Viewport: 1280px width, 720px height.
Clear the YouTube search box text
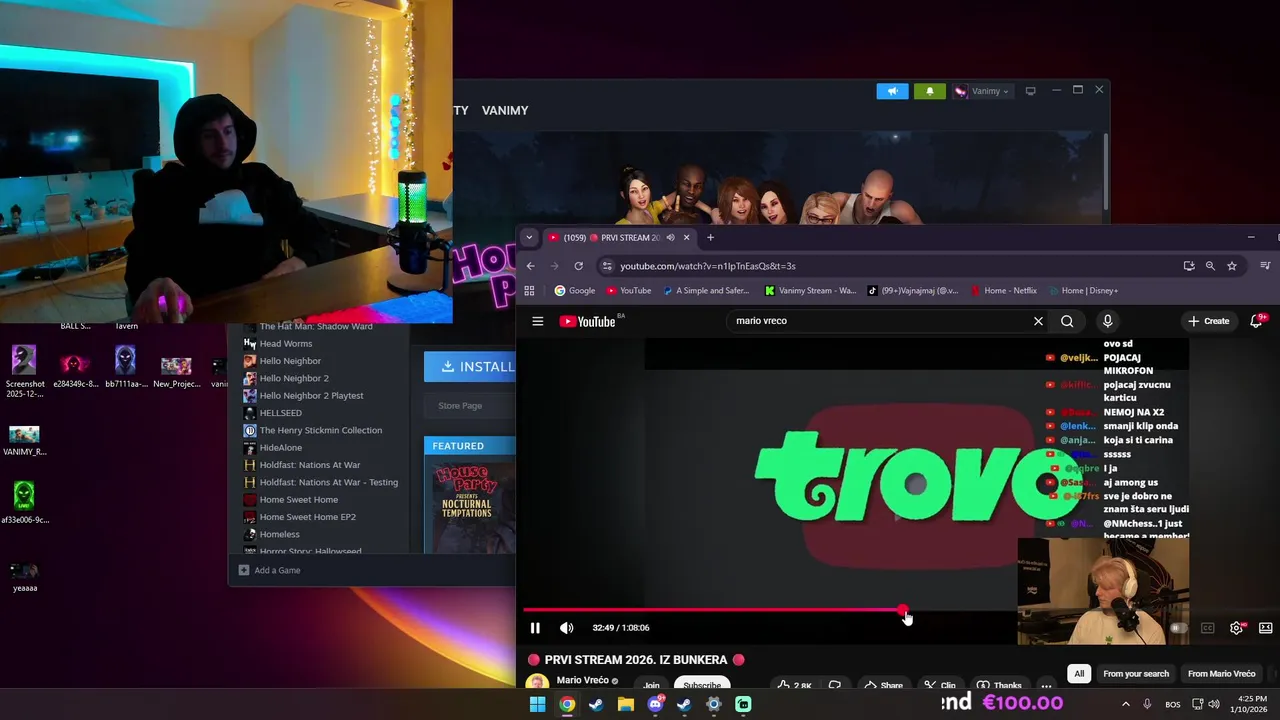coord(1038,321)
